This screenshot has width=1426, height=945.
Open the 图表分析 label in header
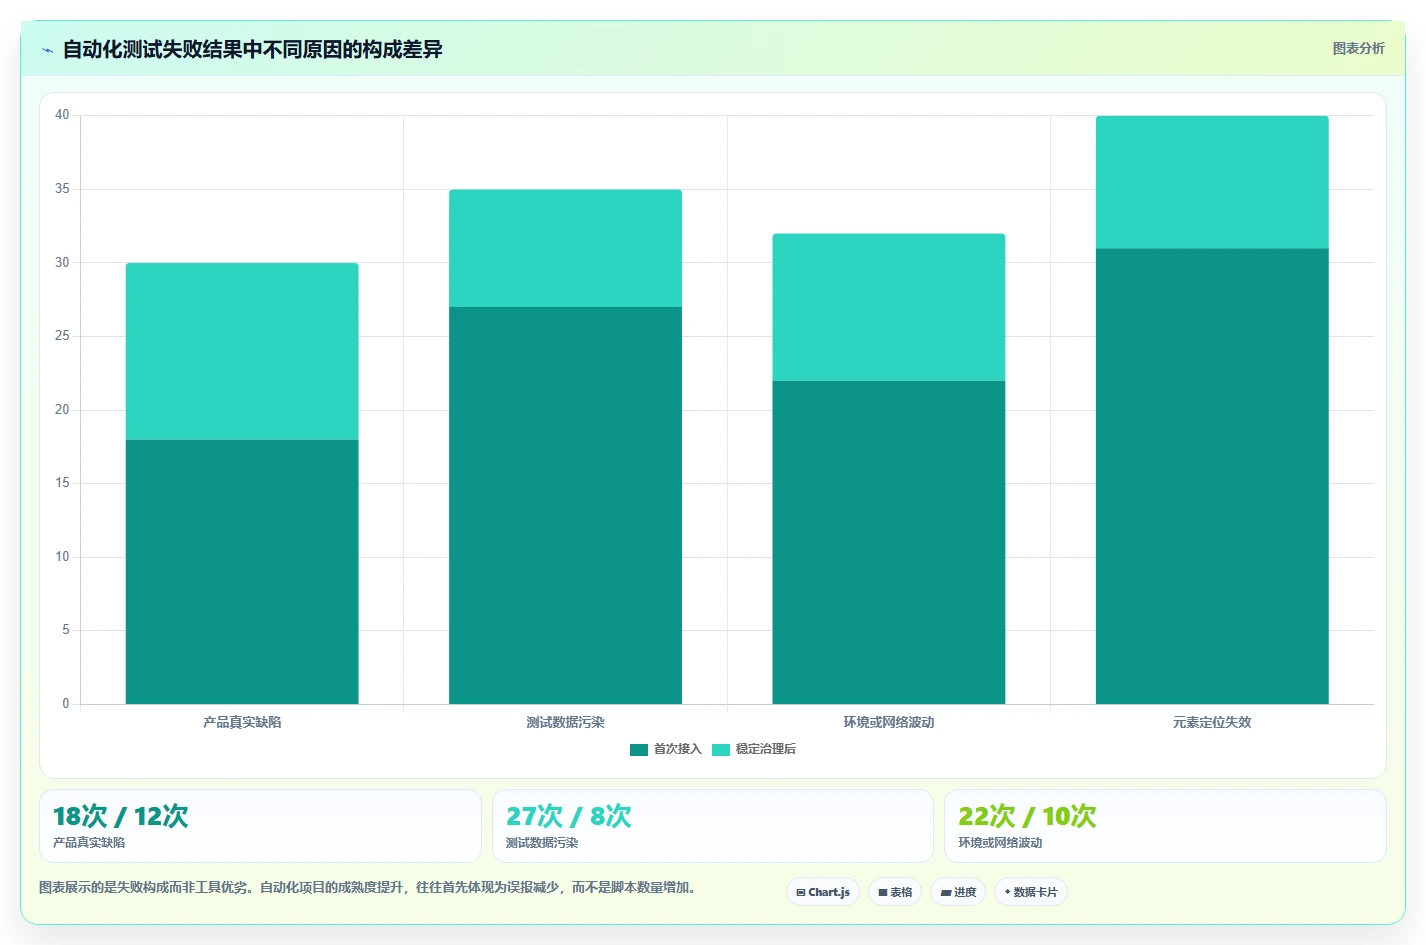[1358, 48]
